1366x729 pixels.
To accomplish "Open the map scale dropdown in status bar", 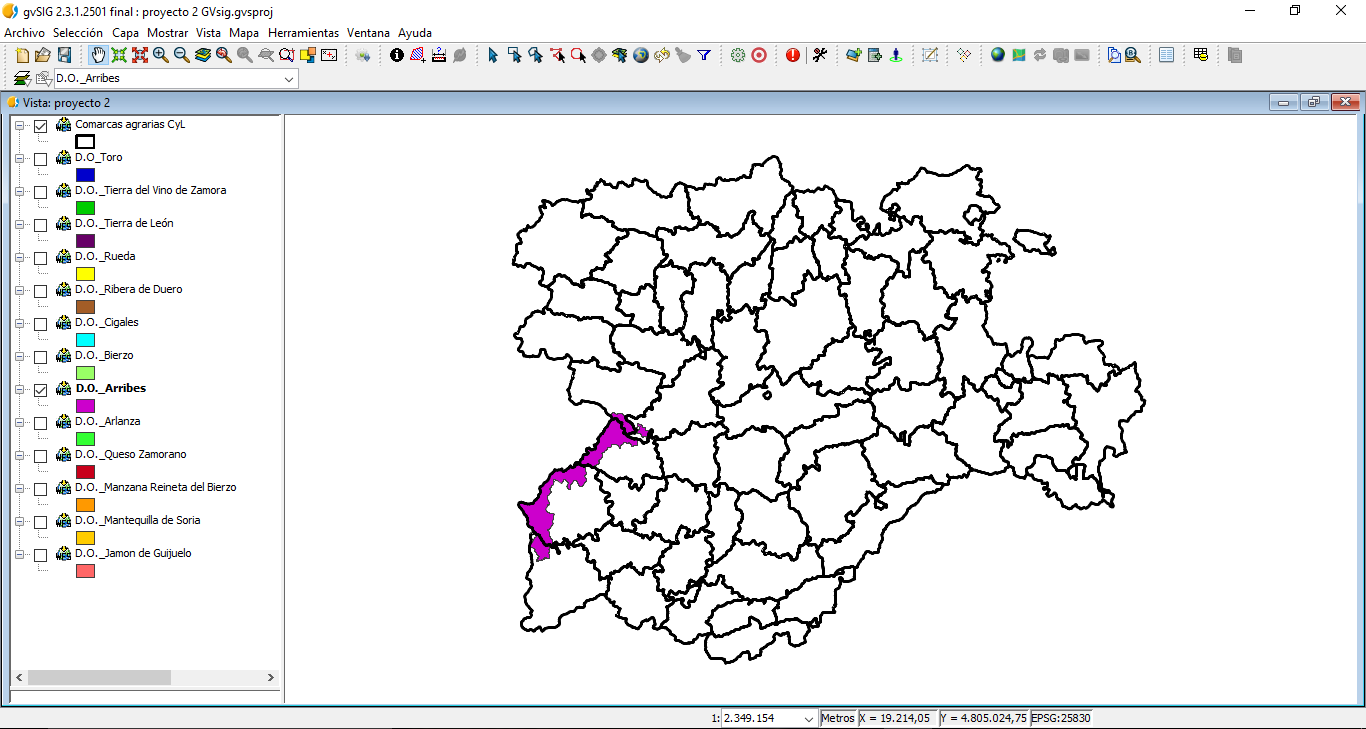I will pos(808,718).
